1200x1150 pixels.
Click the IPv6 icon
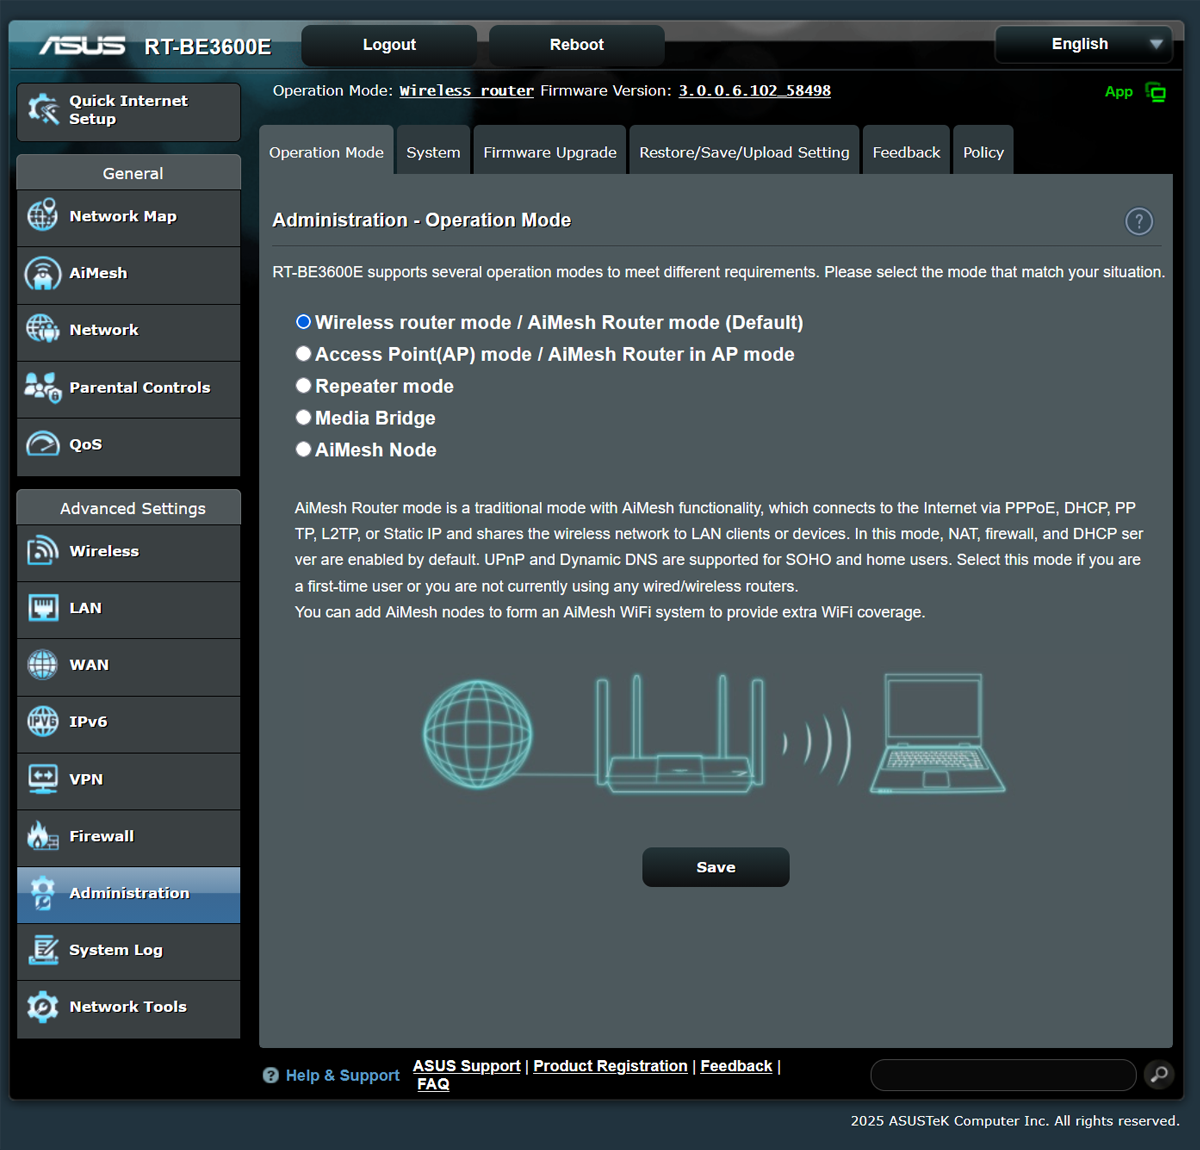[x=42, y=721]
